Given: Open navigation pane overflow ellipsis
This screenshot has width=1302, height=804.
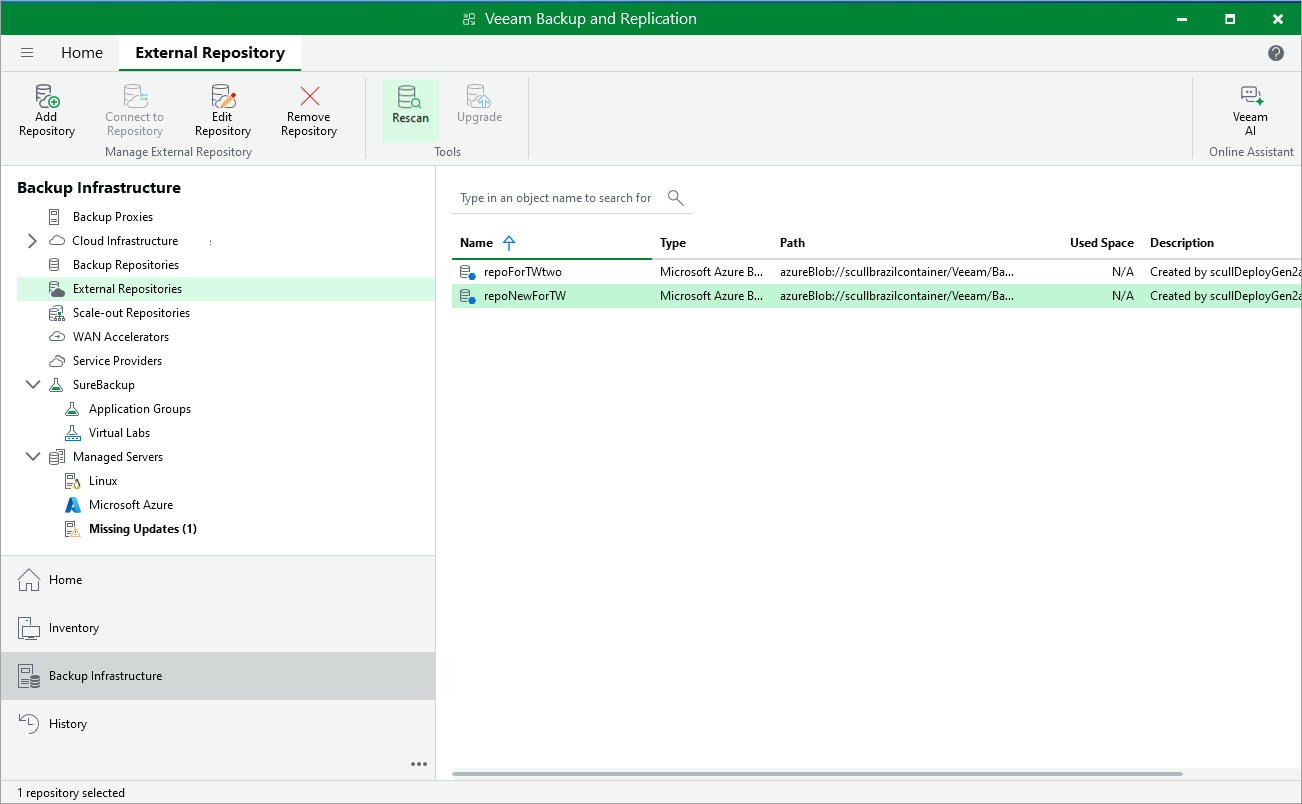Looking at the screenshot, I should [419, 764].
